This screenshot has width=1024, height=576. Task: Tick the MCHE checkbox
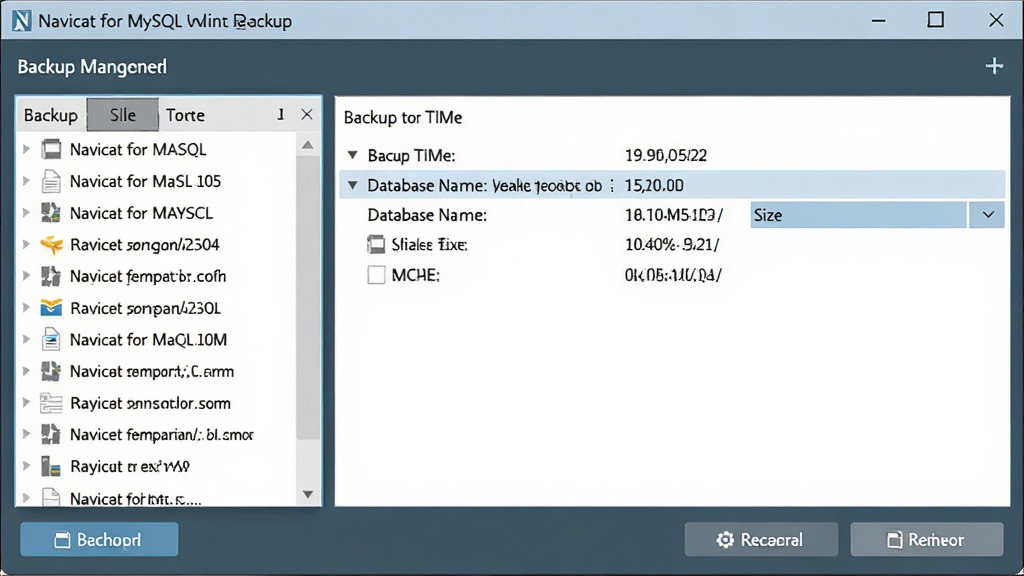[x=376, y=275]
